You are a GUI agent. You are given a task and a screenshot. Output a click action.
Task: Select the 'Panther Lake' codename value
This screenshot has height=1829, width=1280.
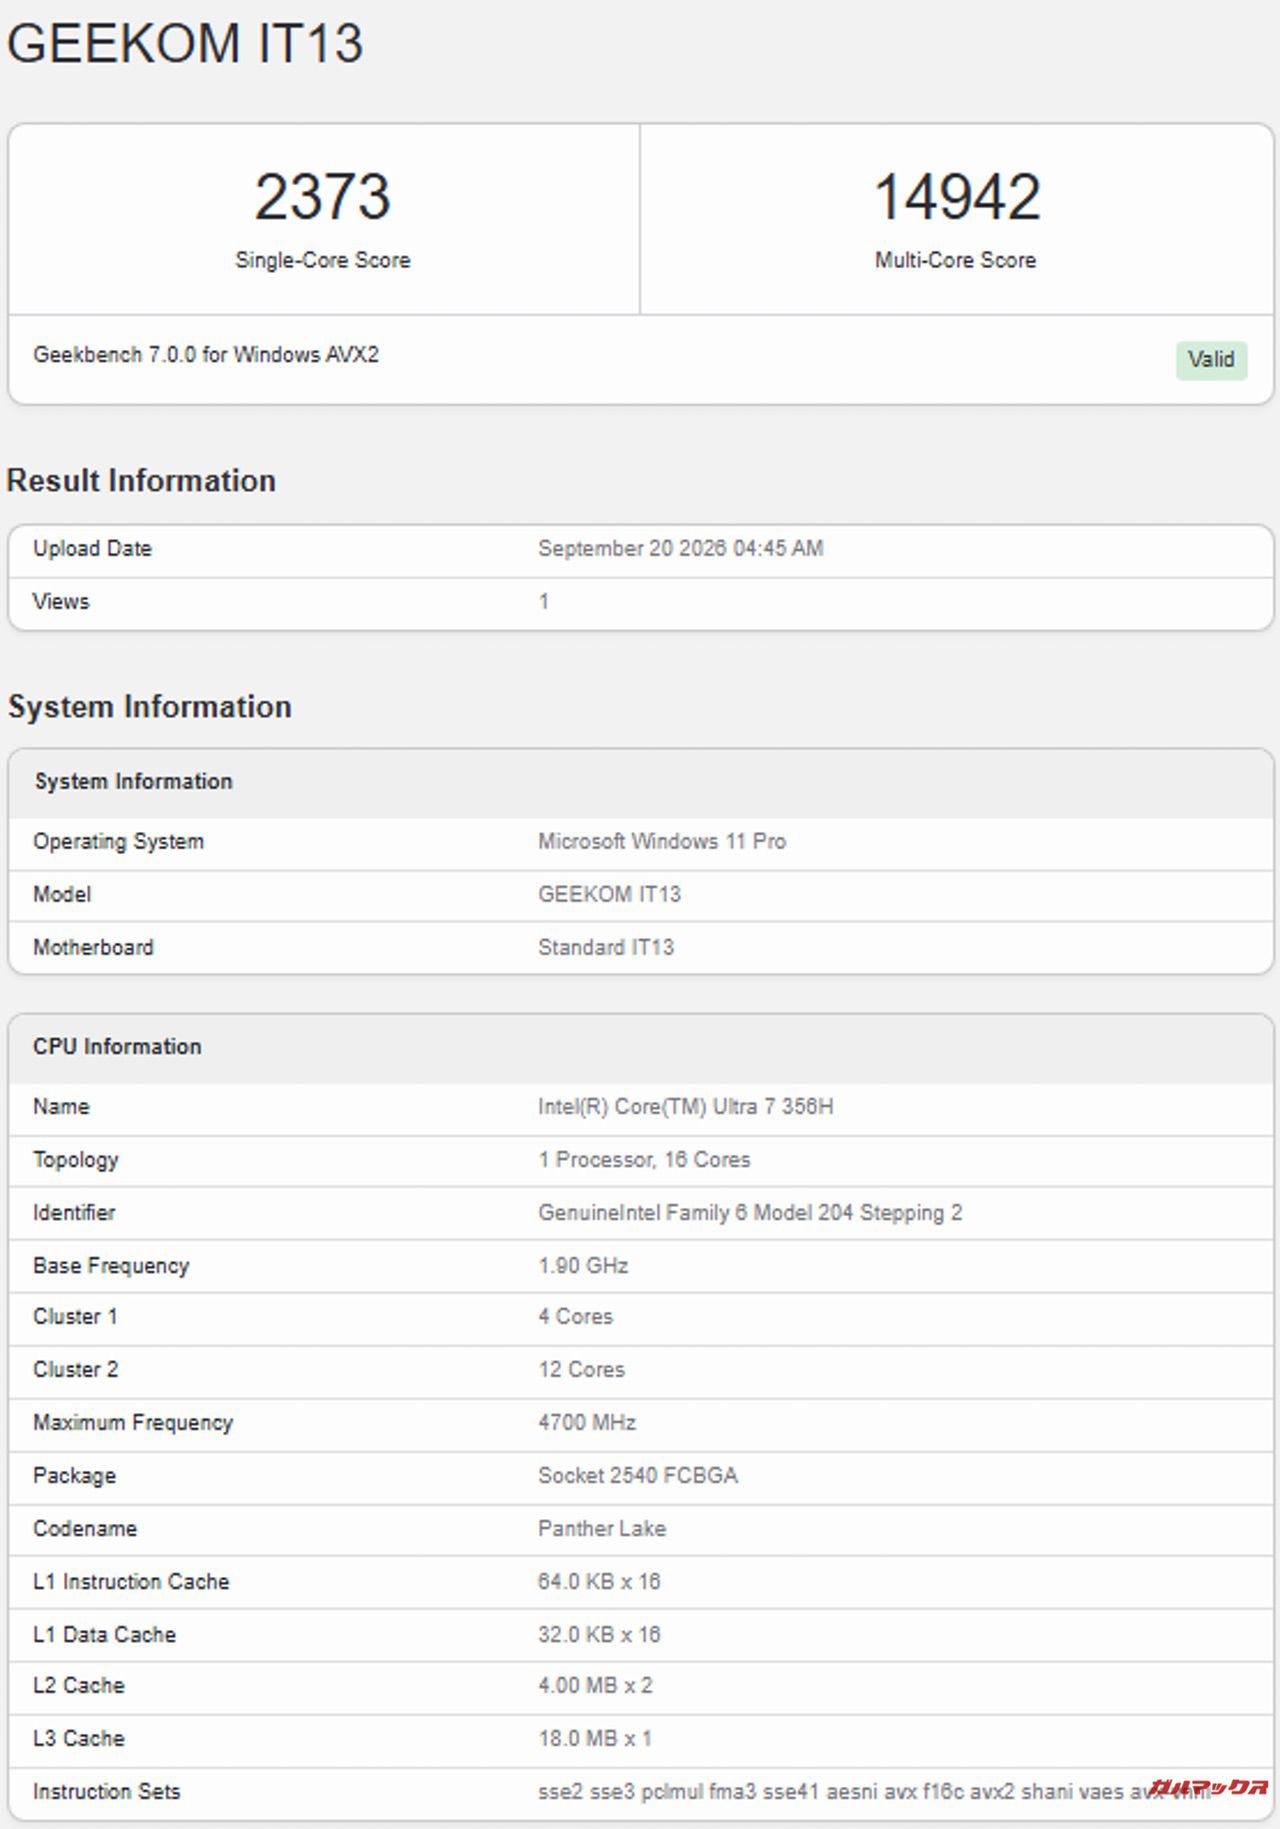(x=602, y=1528)
